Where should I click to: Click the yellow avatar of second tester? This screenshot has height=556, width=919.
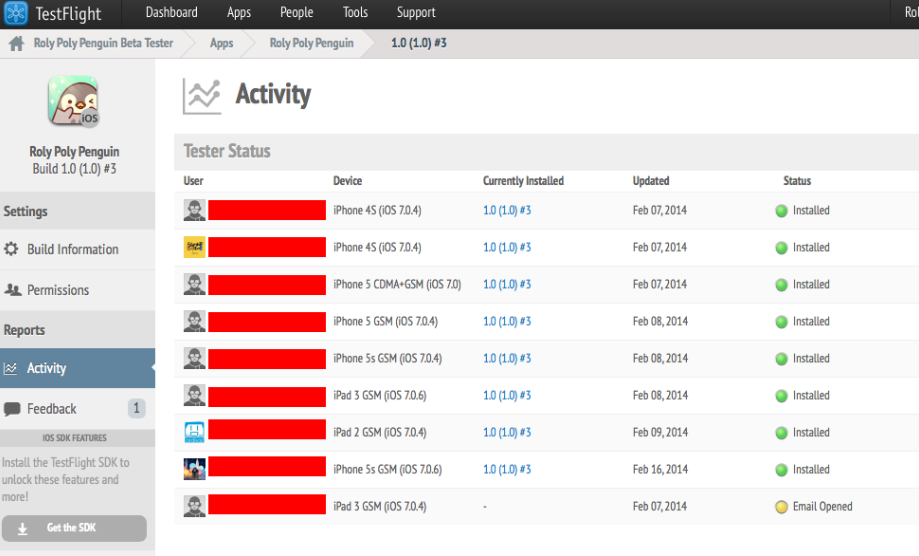click(195, 247)
